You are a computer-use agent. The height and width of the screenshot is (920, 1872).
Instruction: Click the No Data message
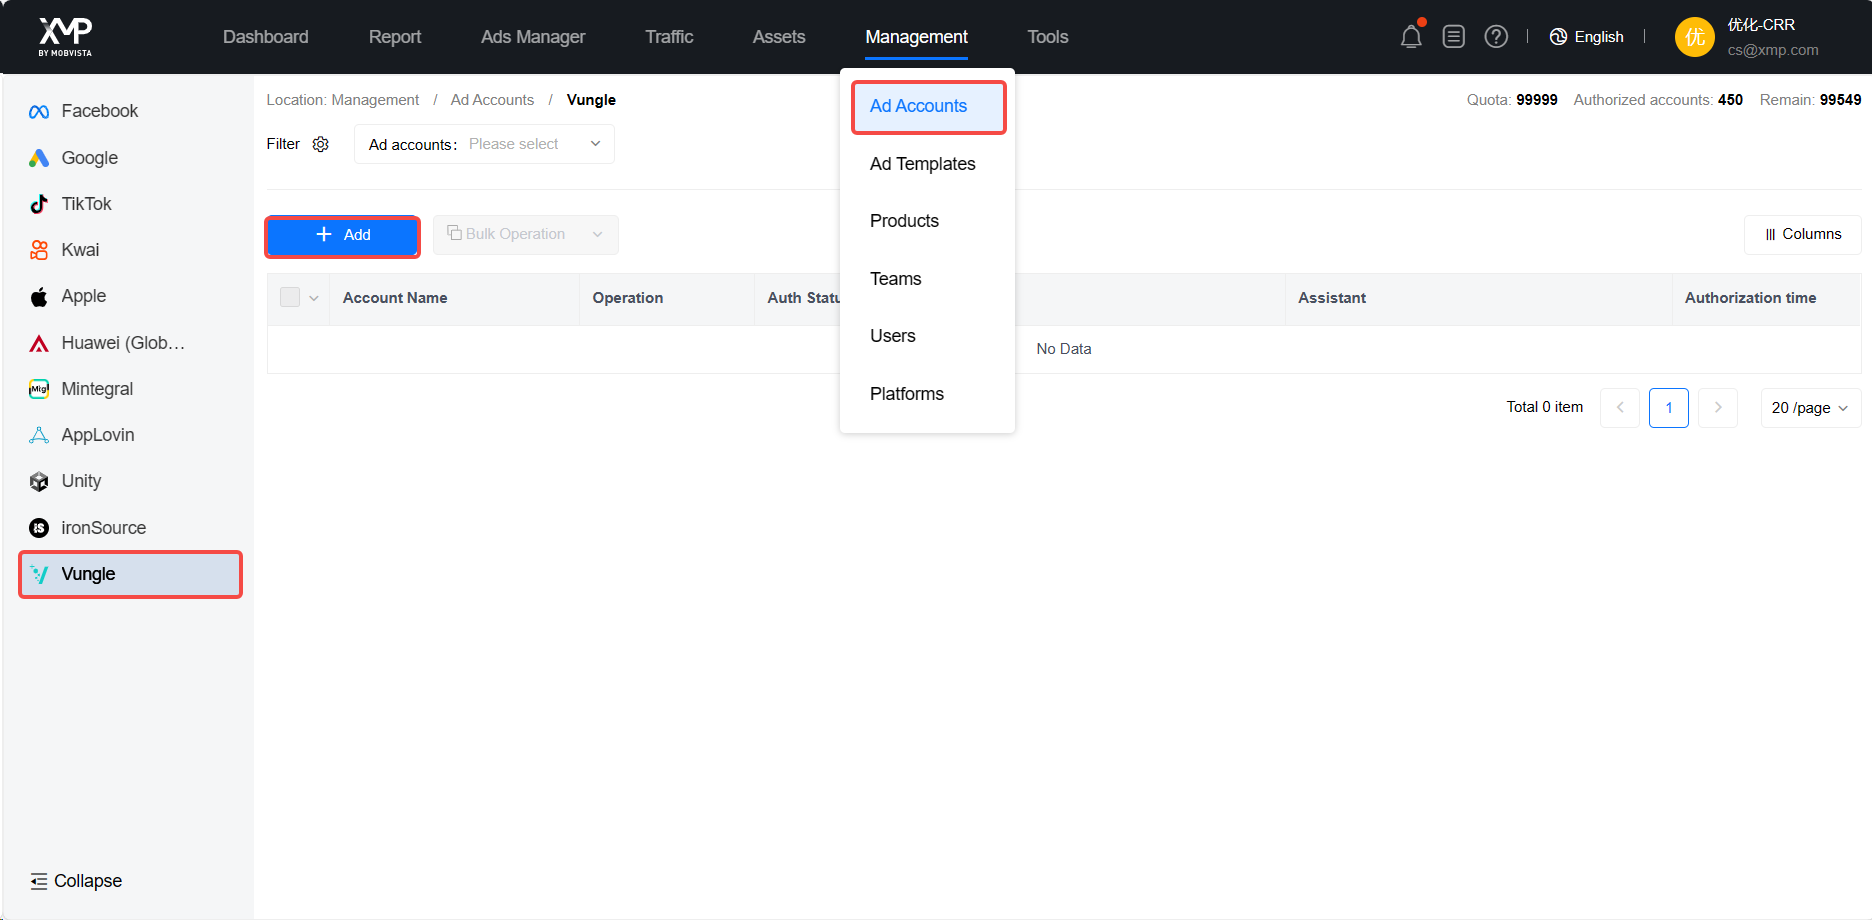(1064, 349)
